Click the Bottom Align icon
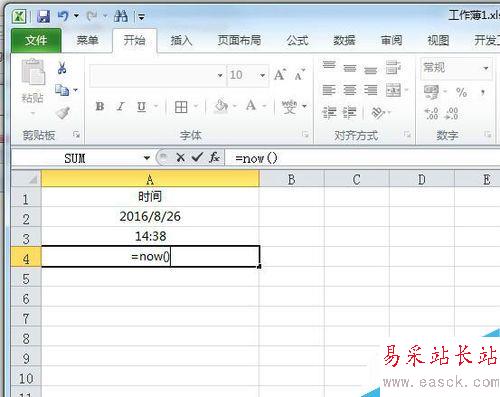Image resolution: width=500 pixels, height=397 pixels. 370,70
